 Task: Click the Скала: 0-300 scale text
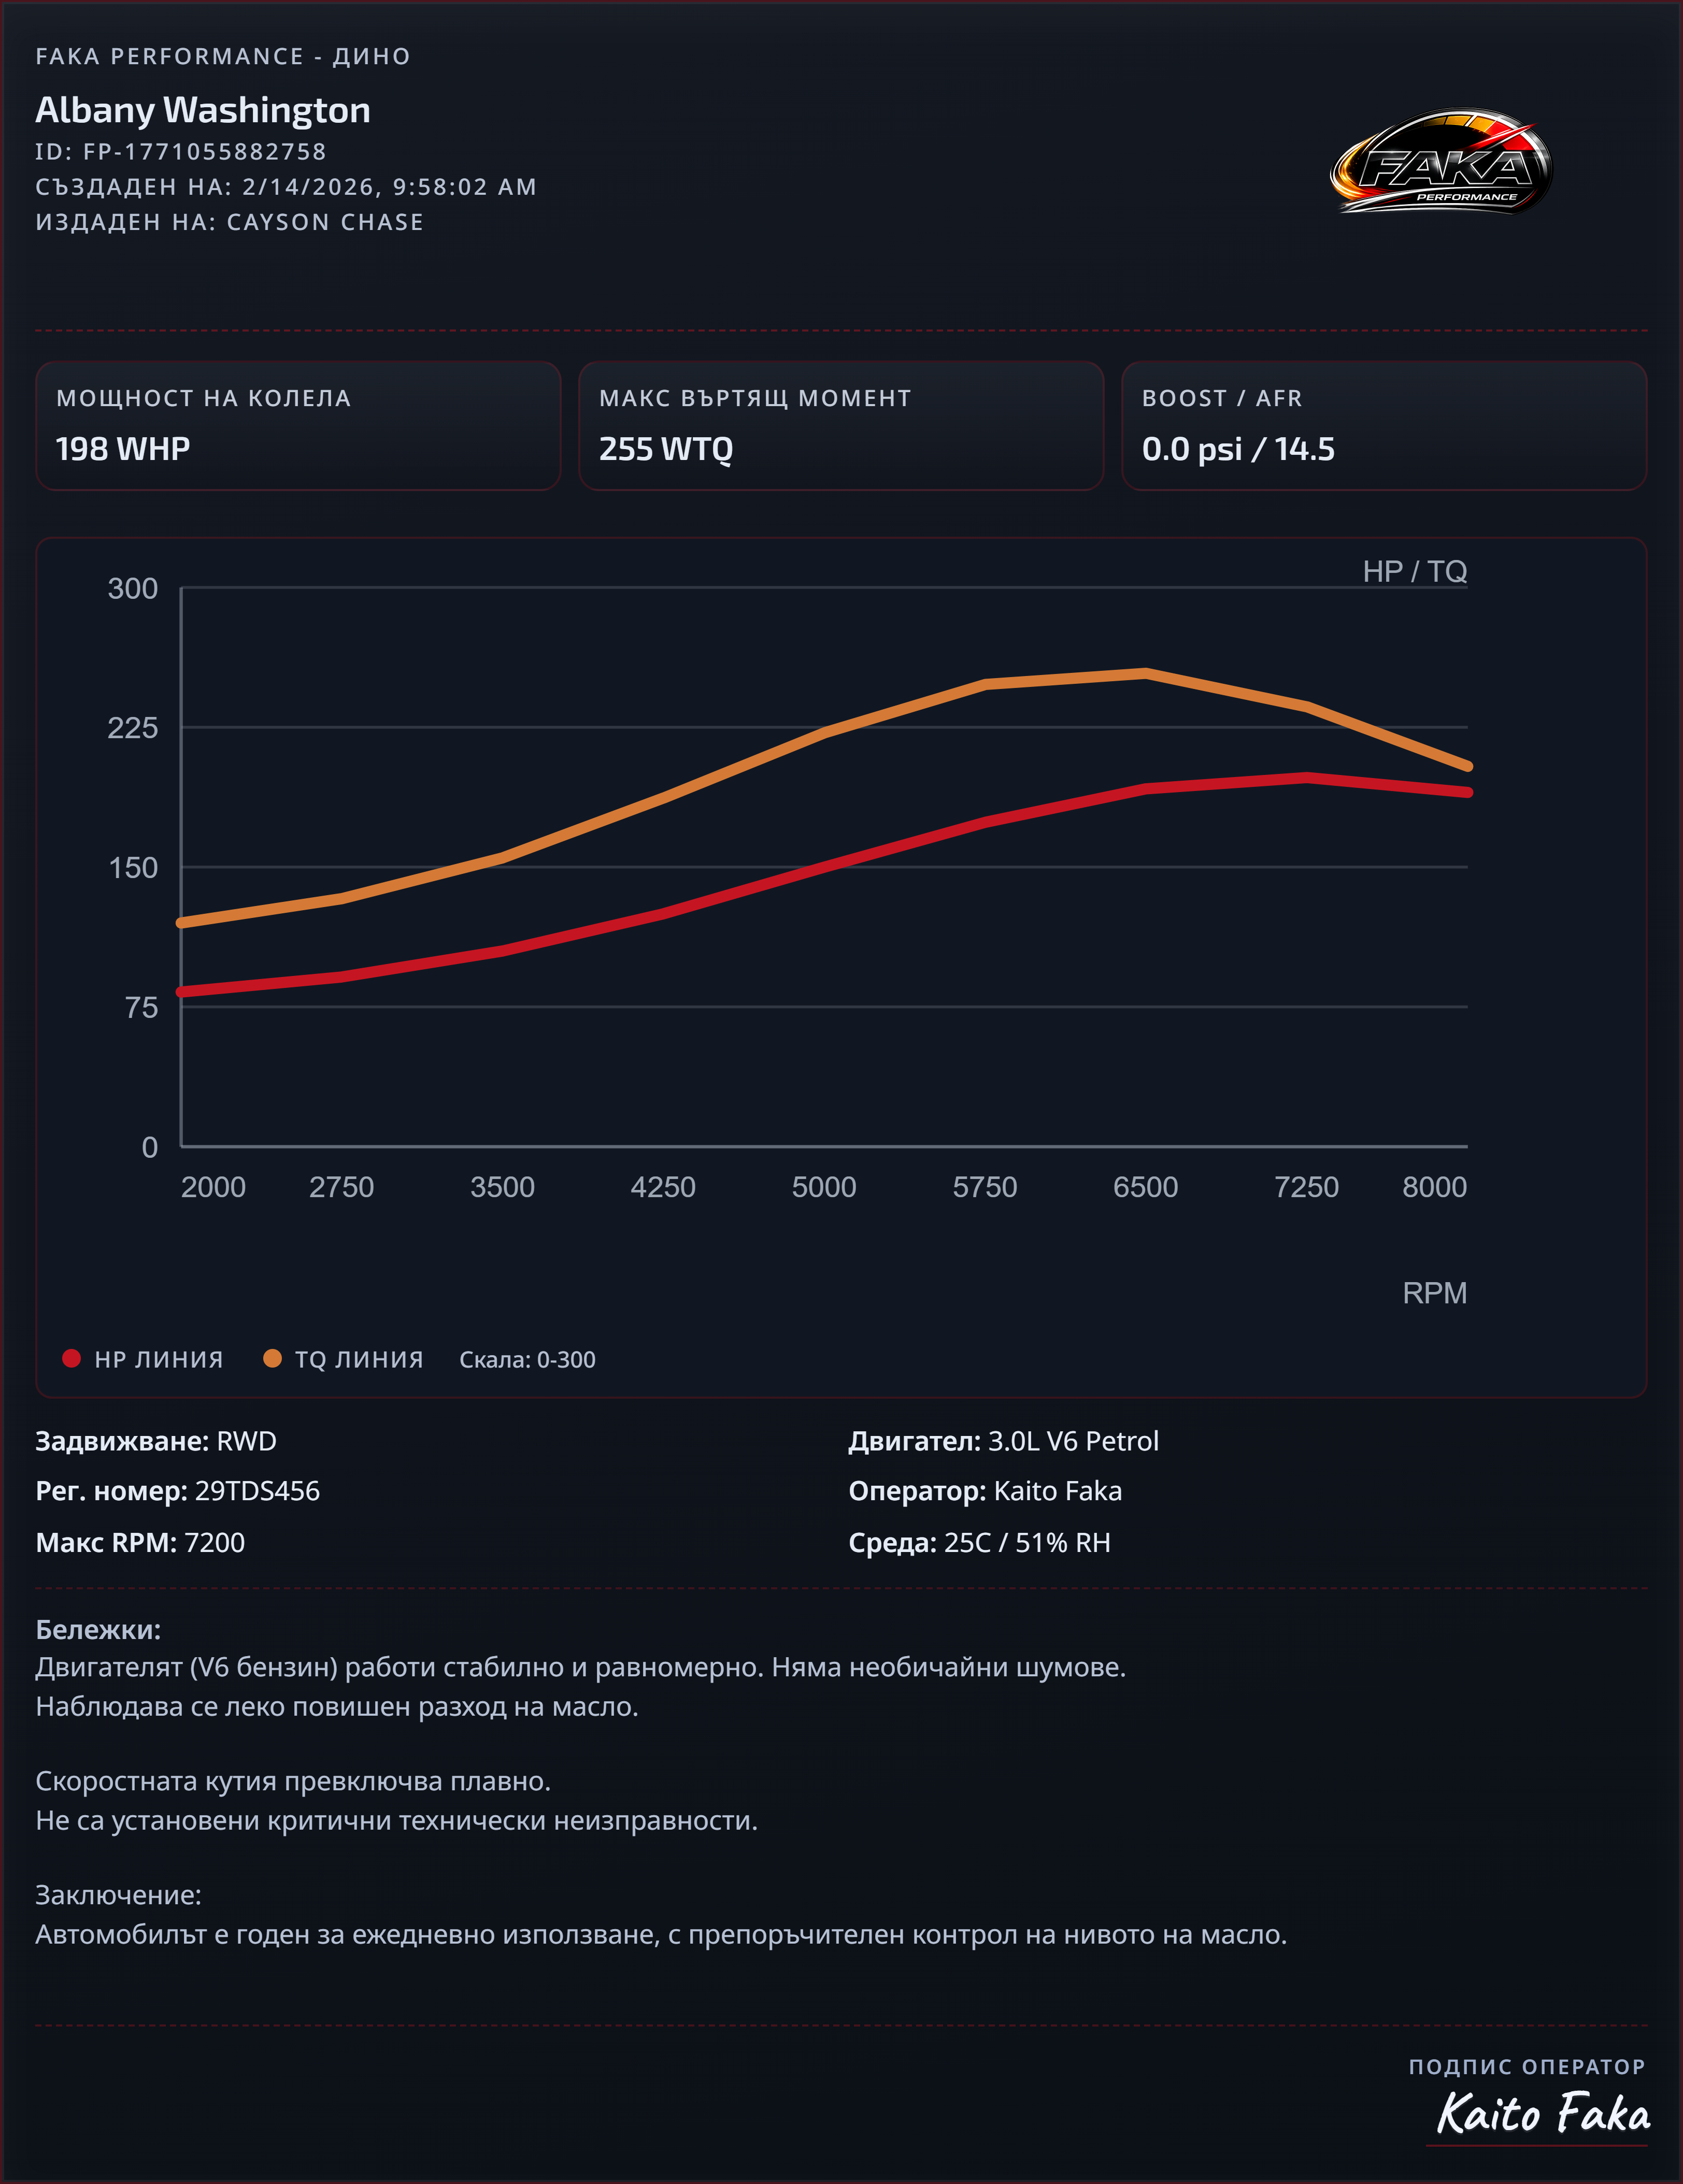527,1359
